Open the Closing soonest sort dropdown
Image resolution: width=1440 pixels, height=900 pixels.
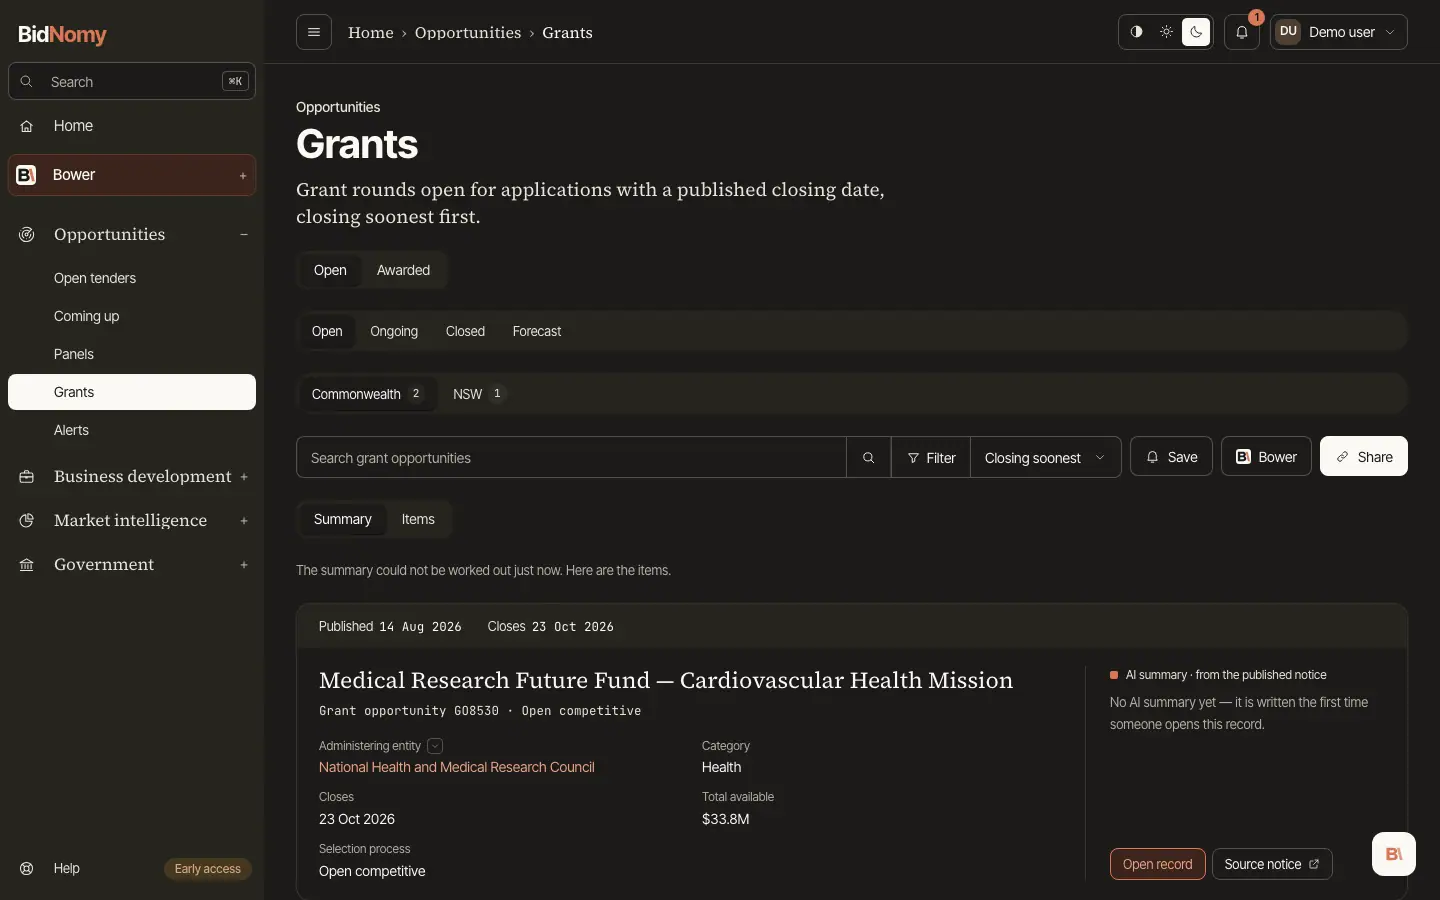tap(1045, 457)
